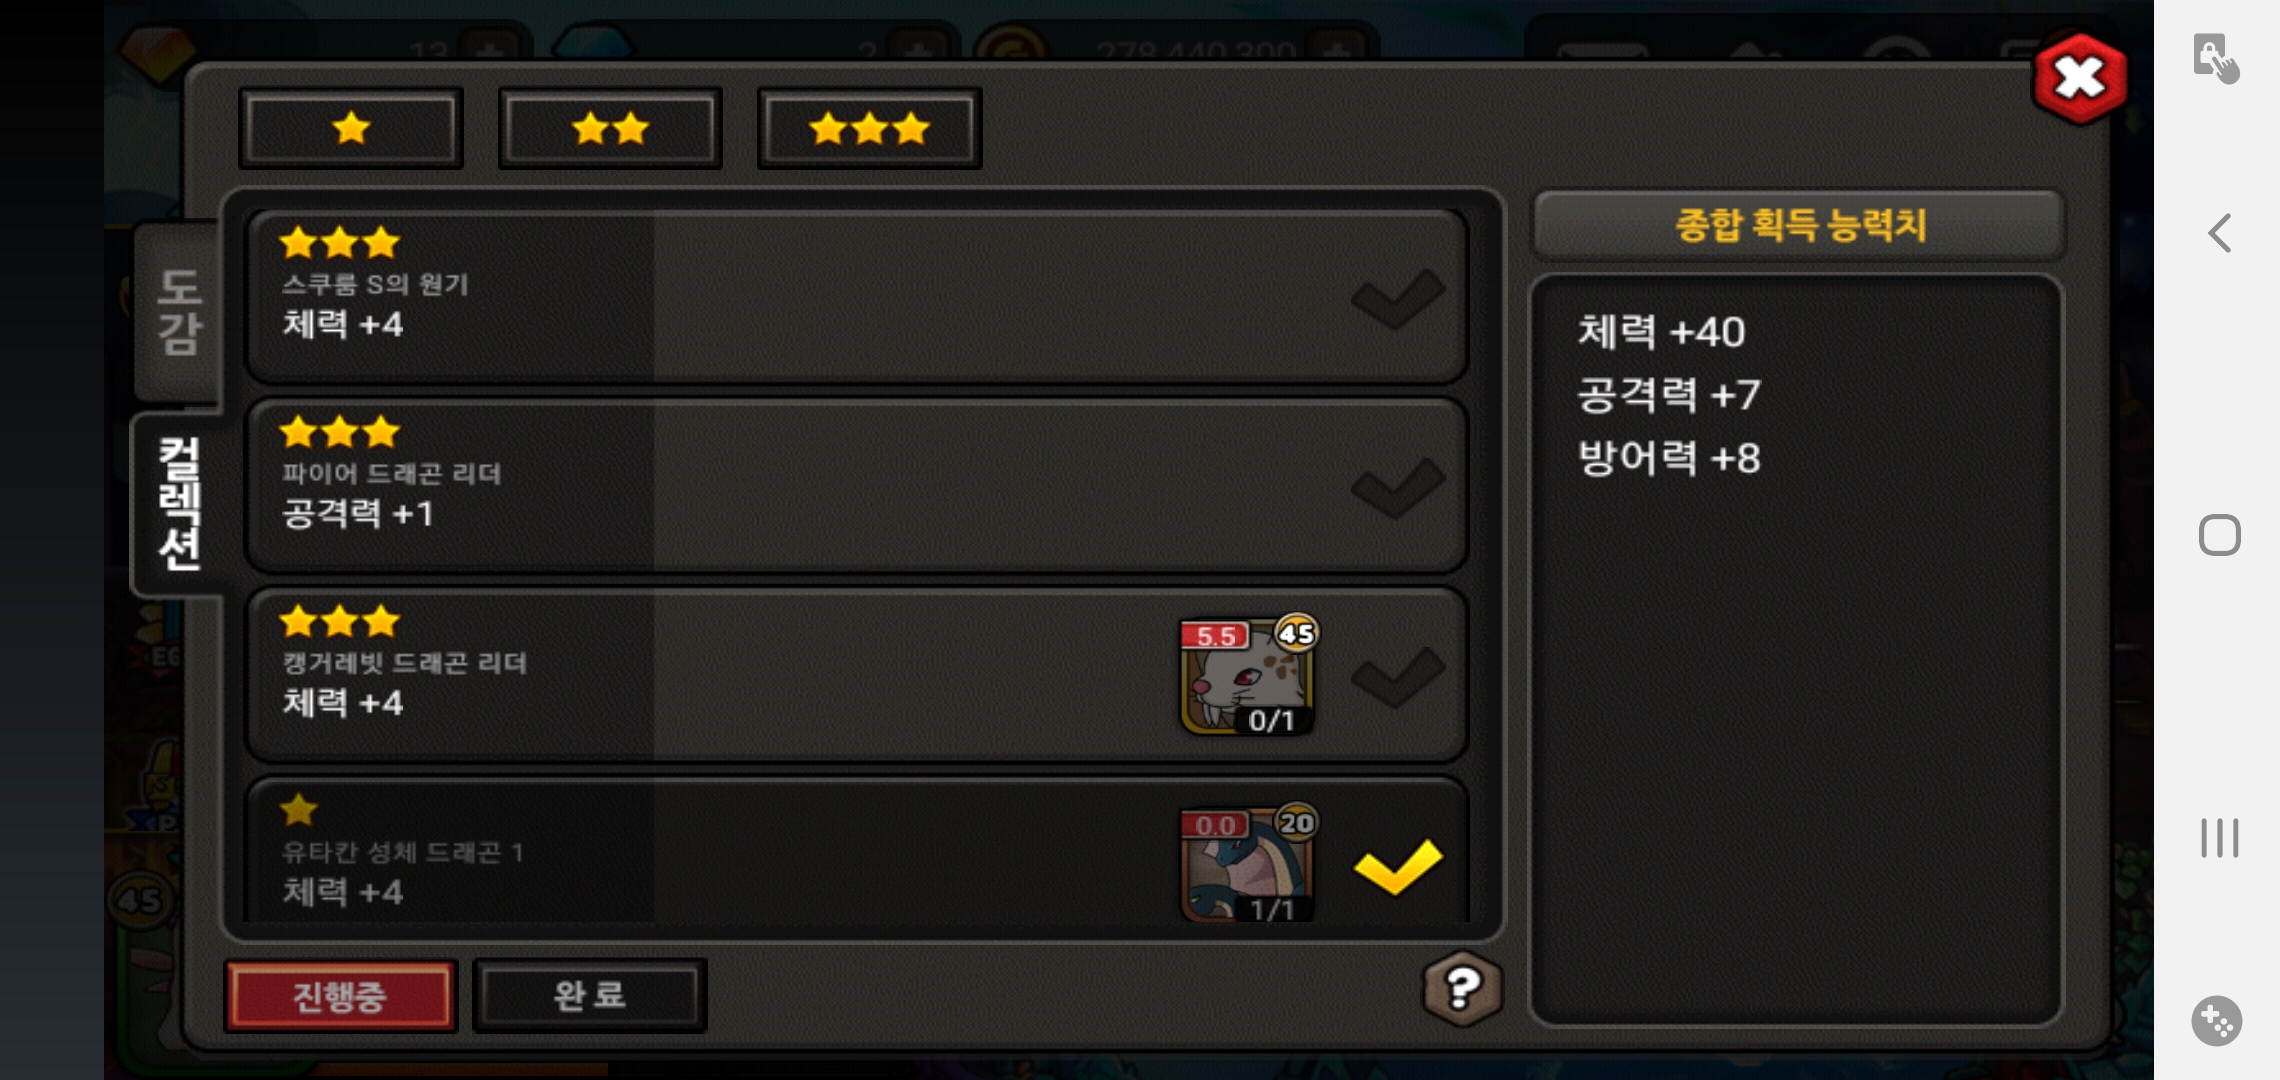This screenshot has width=2280, height=1080.
Task: Filter by one-star collections
Action: [351, 128]
